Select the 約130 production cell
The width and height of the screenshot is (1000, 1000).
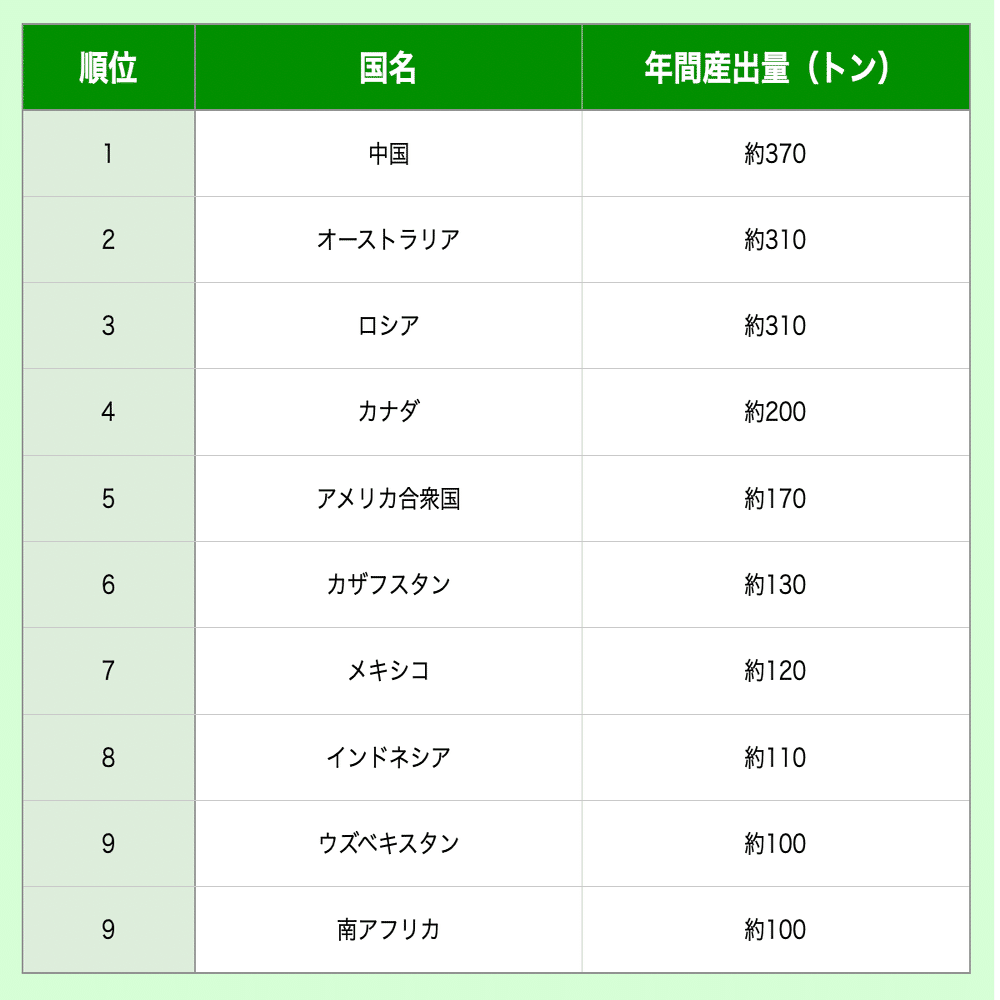[x=775, y=584]
